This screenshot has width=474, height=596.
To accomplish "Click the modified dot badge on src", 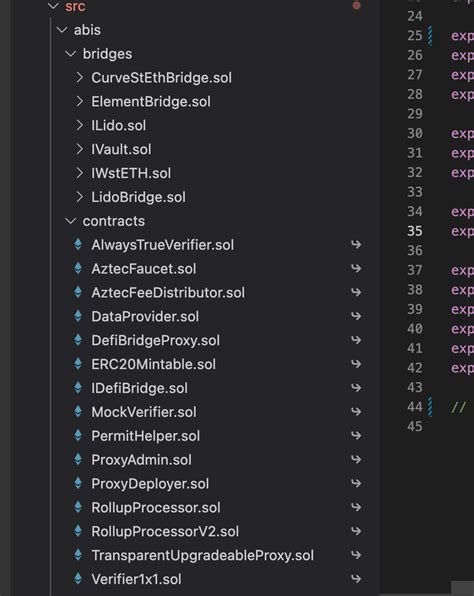I will pyautogui.click(x=357, y=5).
